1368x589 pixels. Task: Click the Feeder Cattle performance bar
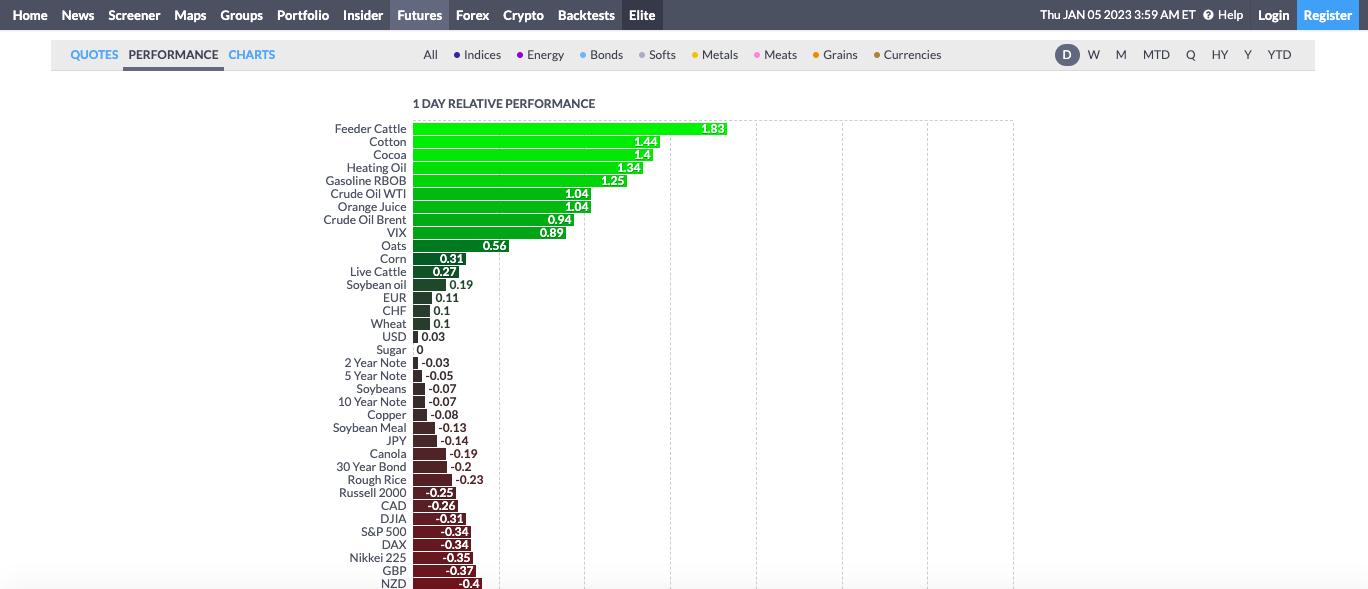tap(569, 129)
